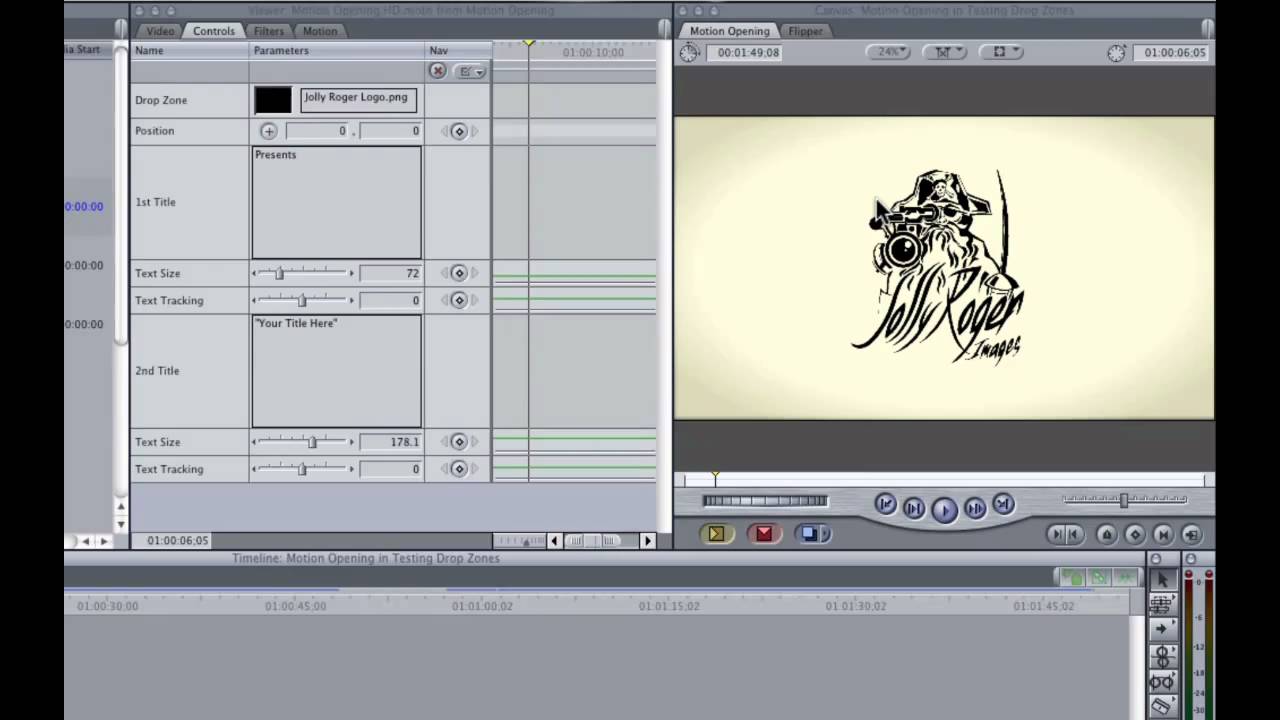Click the Canvas playhead in scrubber bar
The height and width of the screenshot is (720, 1280).
(x=715, y=478)
